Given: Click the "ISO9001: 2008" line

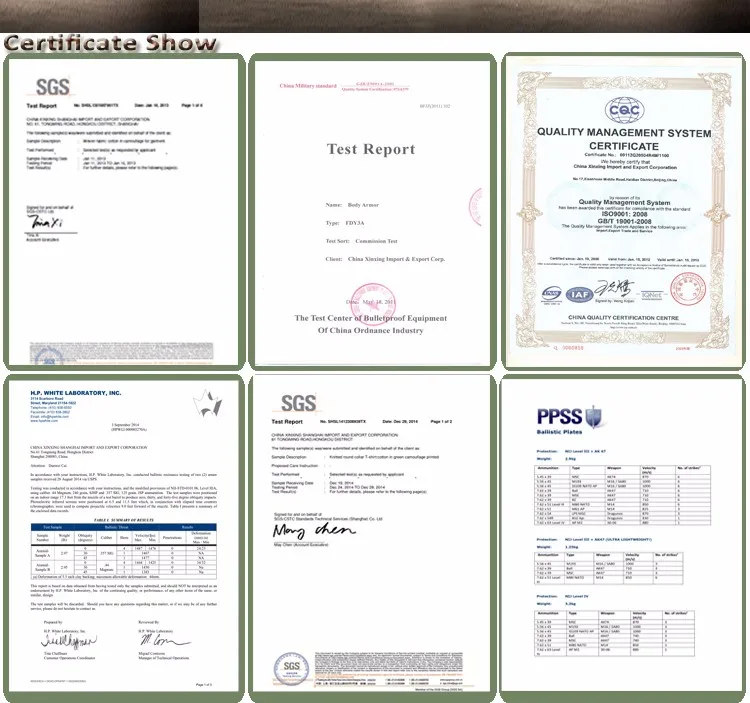Looking at the screenshot, I should tap(624, 214).
